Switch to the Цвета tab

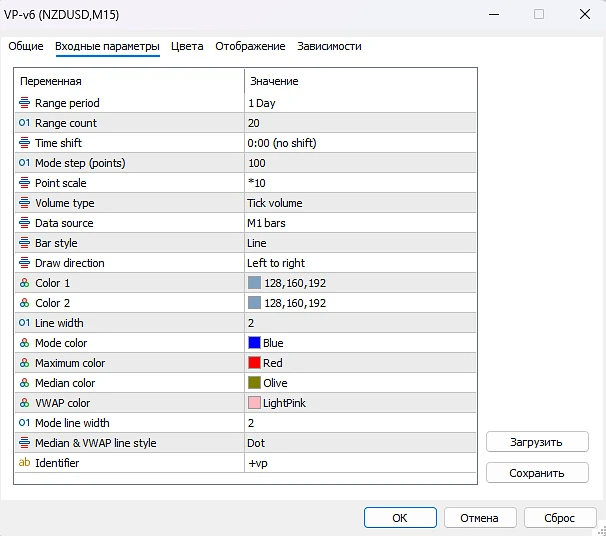(187, 47)
